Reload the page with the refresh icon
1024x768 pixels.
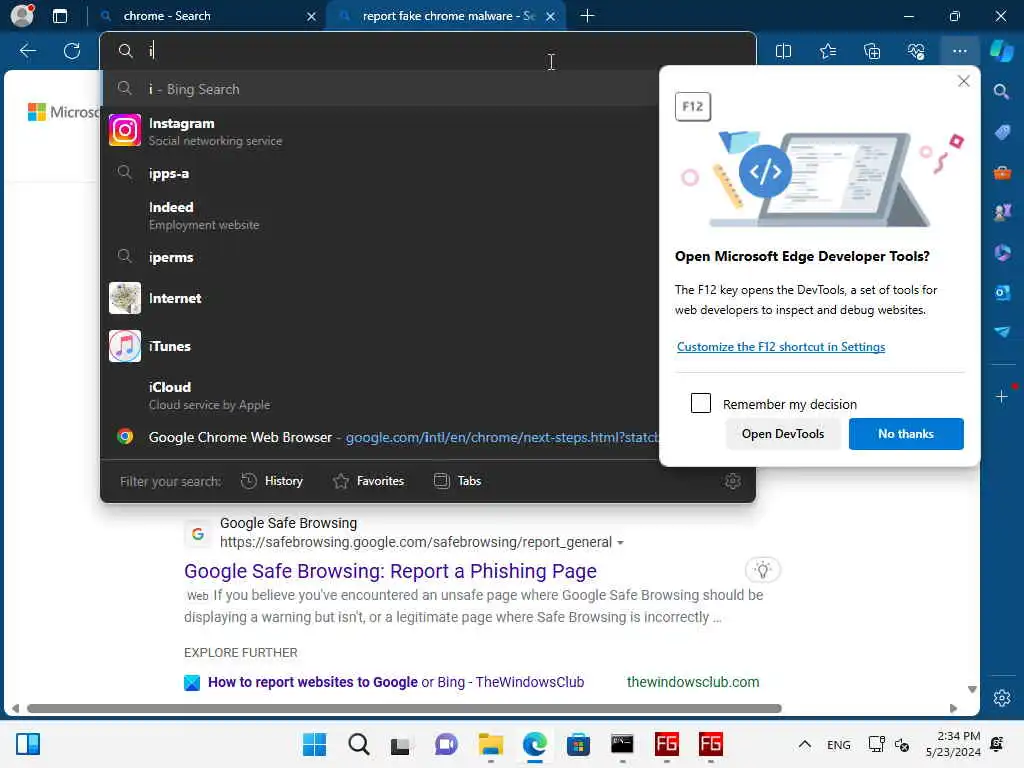(72, 51)
